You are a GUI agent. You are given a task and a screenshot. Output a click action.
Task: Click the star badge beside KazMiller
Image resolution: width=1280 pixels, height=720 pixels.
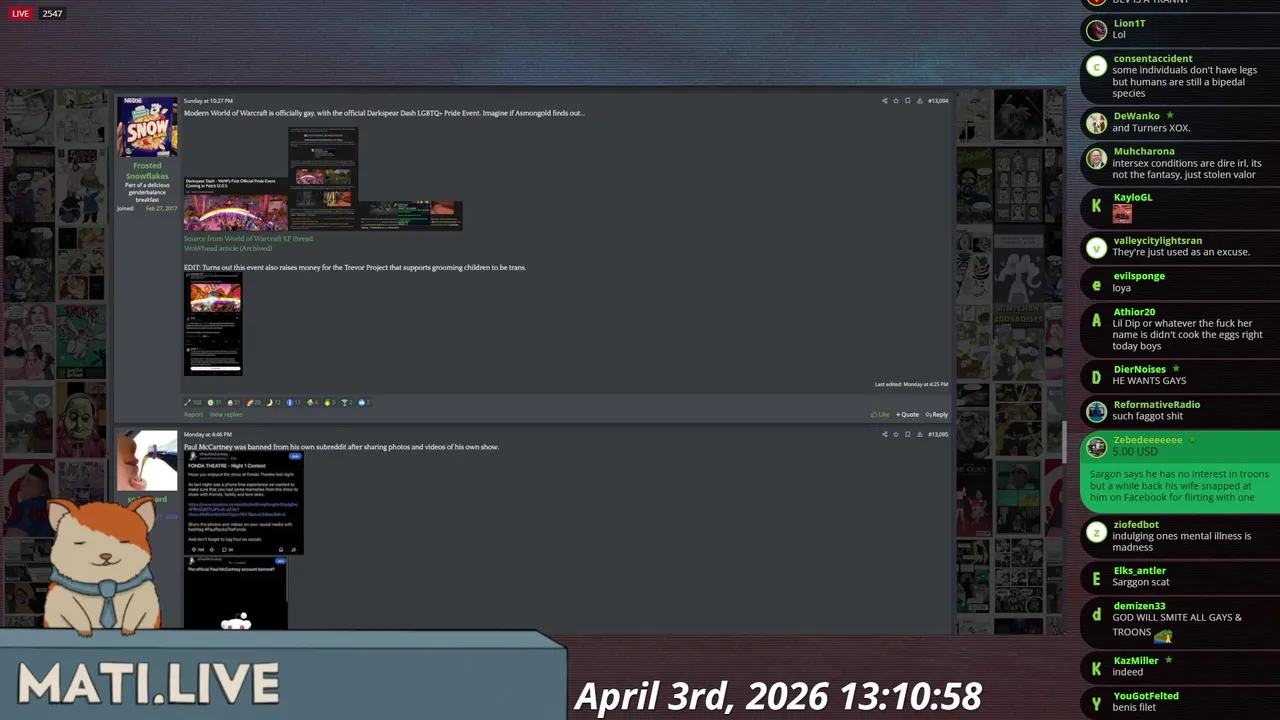click(x=1168, y=660)
